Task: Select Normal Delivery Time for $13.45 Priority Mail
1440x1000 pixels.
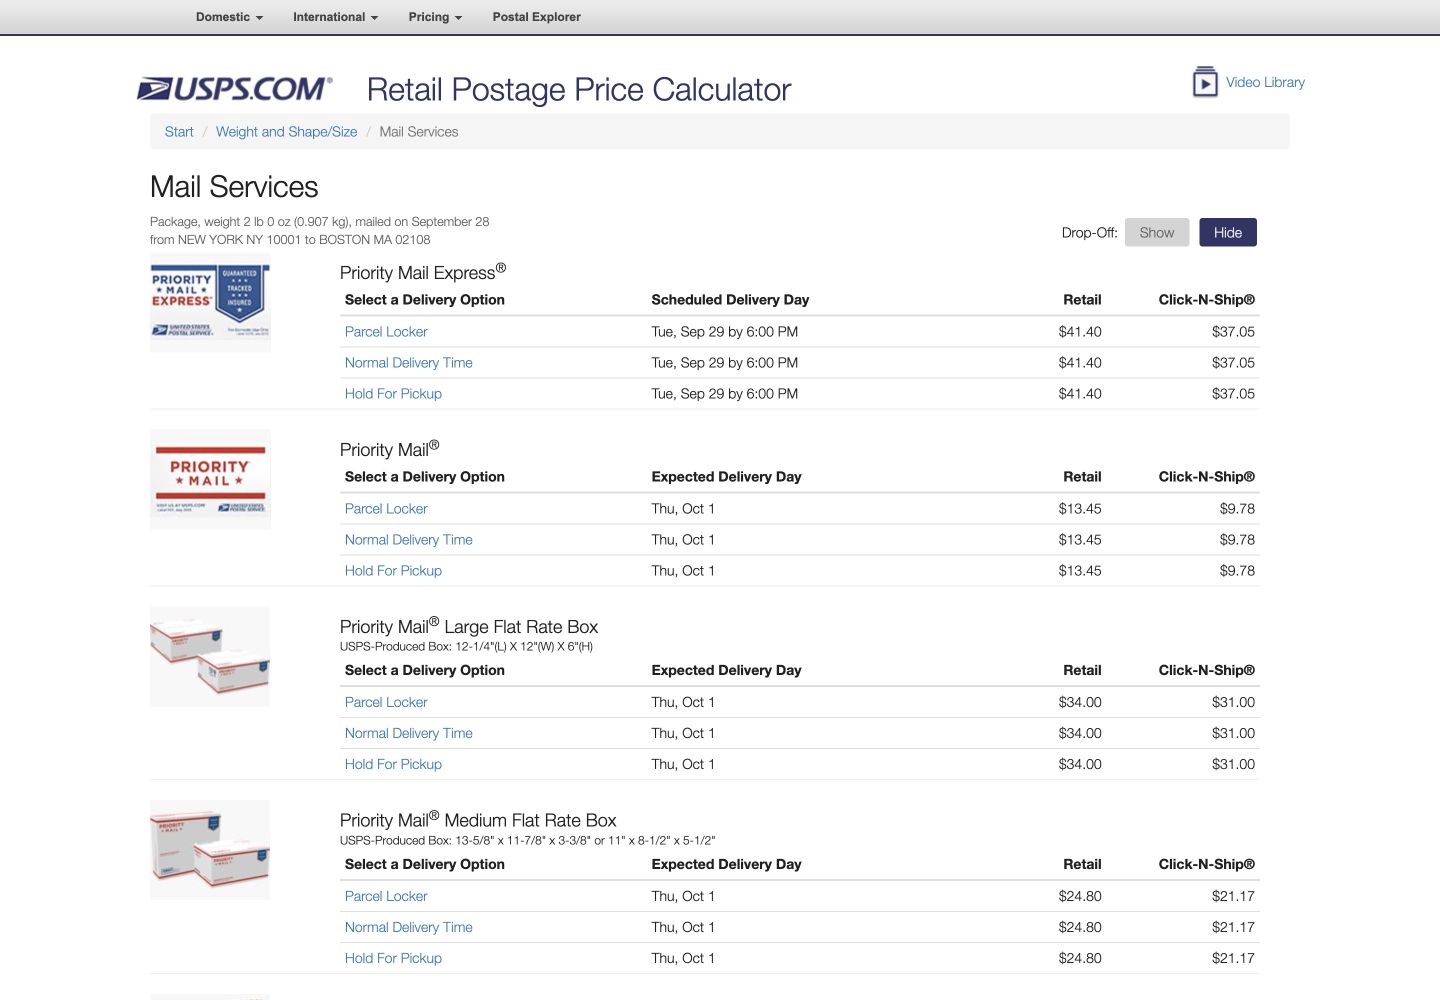Action: pyautogui.click(x=409, y=540)
